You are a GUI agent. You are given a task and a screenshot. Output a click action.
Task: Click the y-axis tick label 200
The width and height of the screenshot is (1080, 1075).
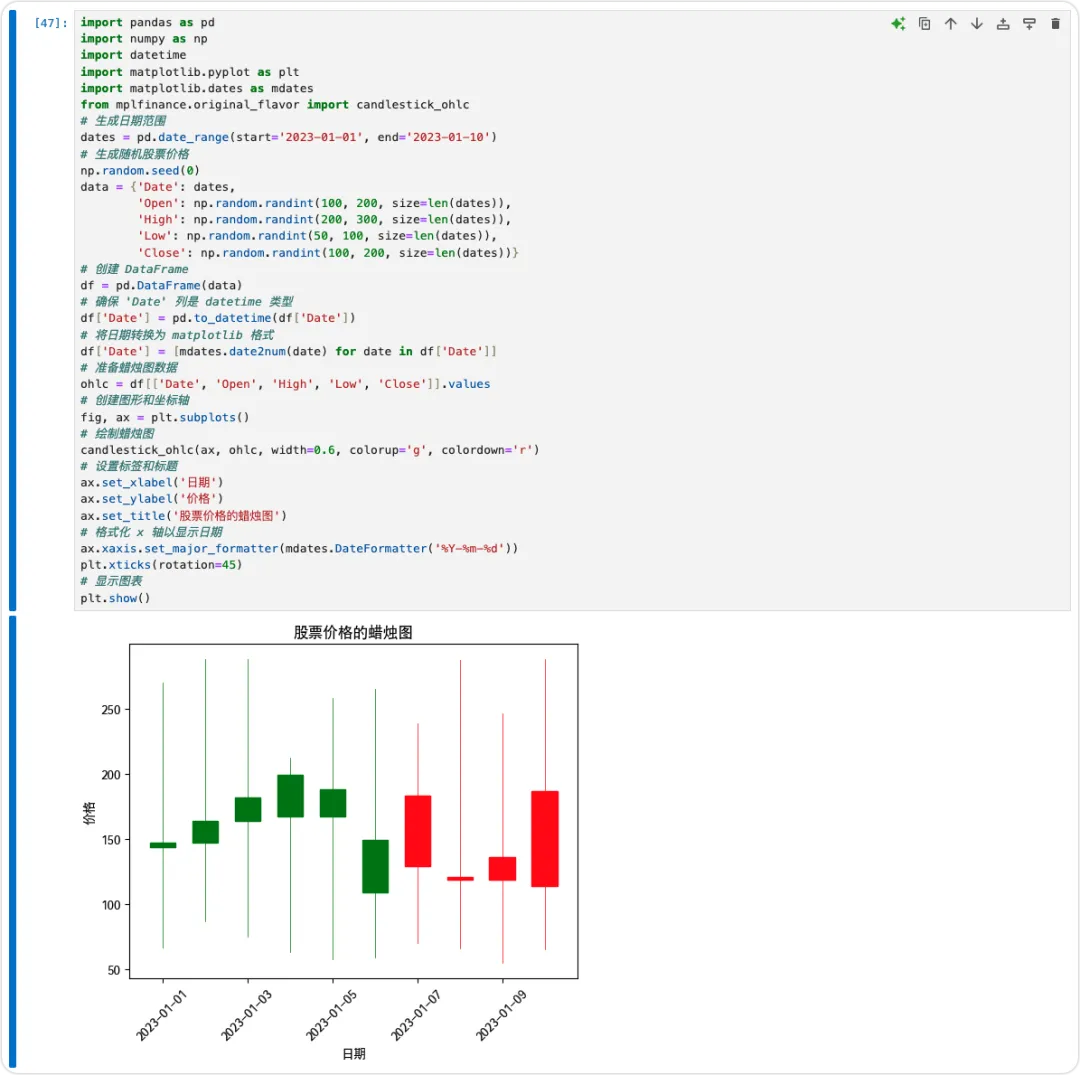tap(111, 775)
